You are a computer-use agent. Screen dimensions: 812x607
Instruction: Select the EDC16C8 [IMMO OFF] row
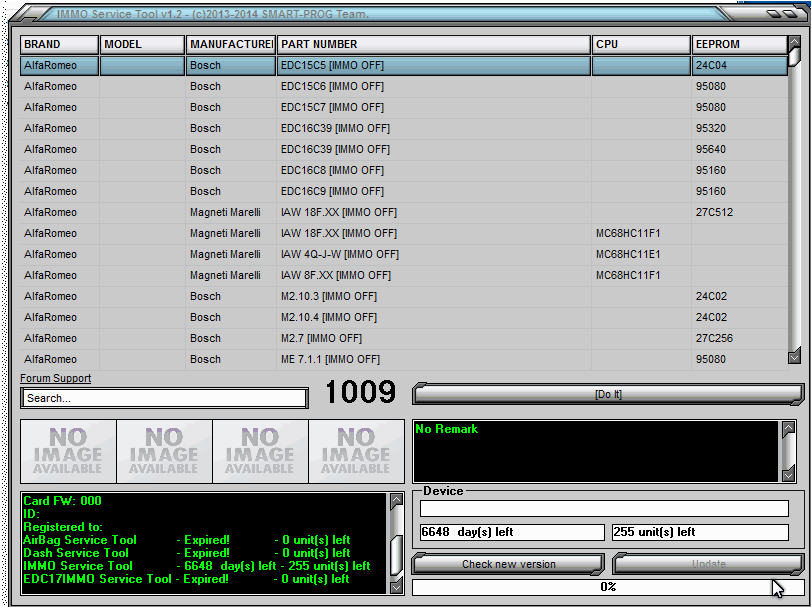tap(404, 170)
